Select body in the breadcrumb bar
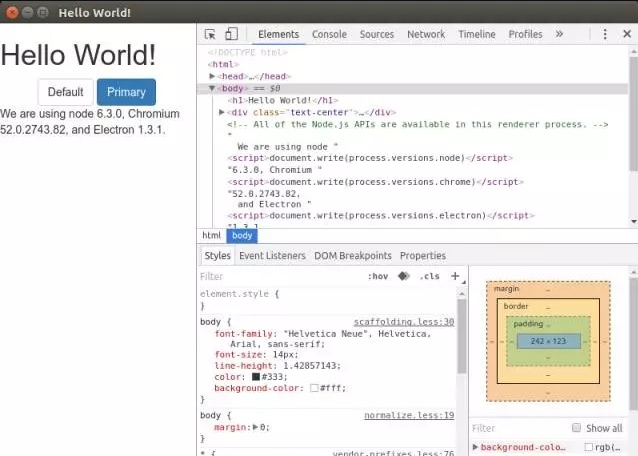 click(x=242, y=236)
